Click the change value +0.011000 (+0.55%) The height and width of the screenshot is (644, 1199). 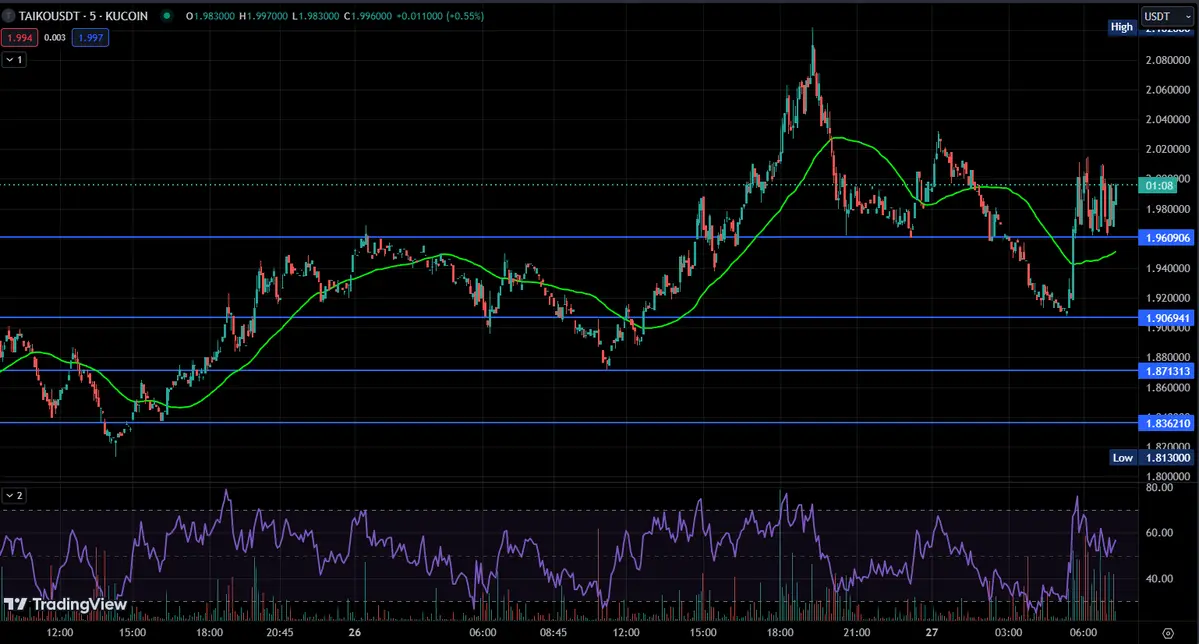440,15
